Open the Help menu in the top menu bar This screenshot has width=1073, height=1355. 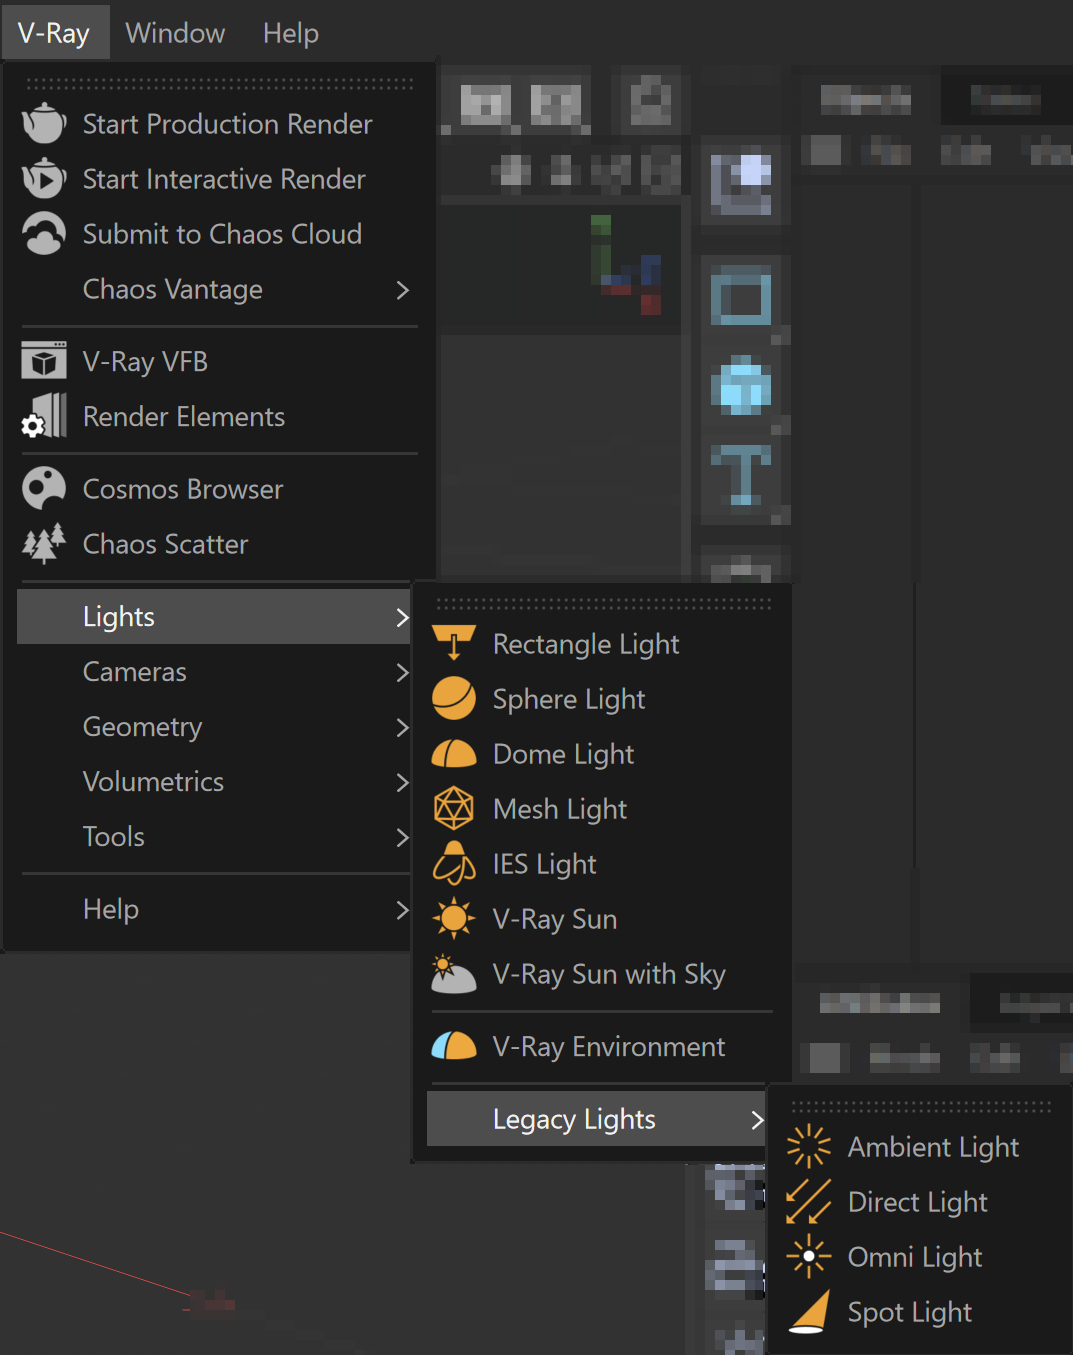pos(291,33)
